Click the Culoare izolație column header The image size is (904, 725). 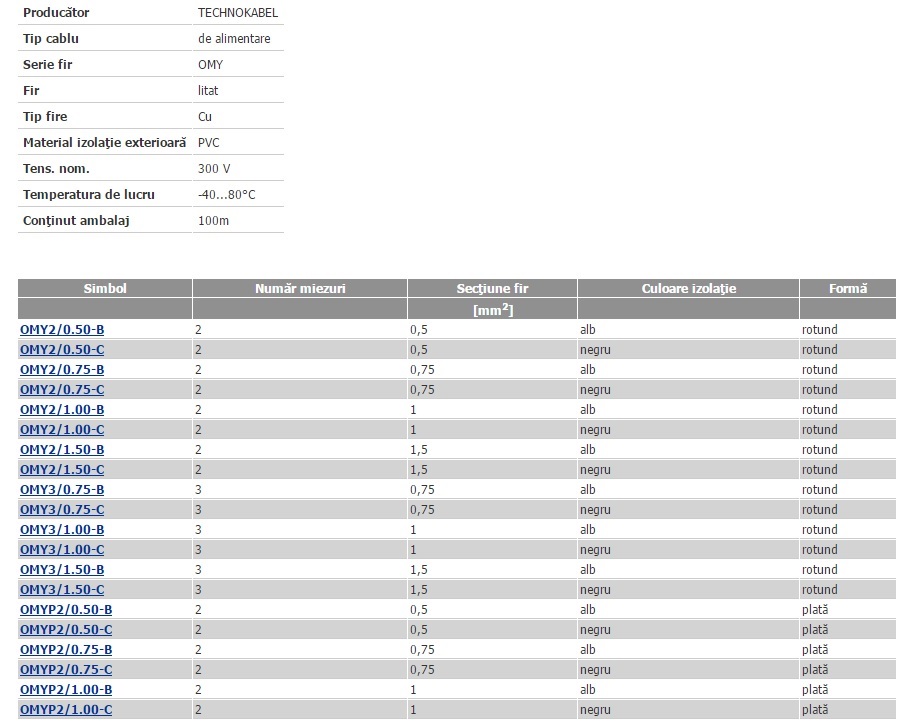[688, 288]
